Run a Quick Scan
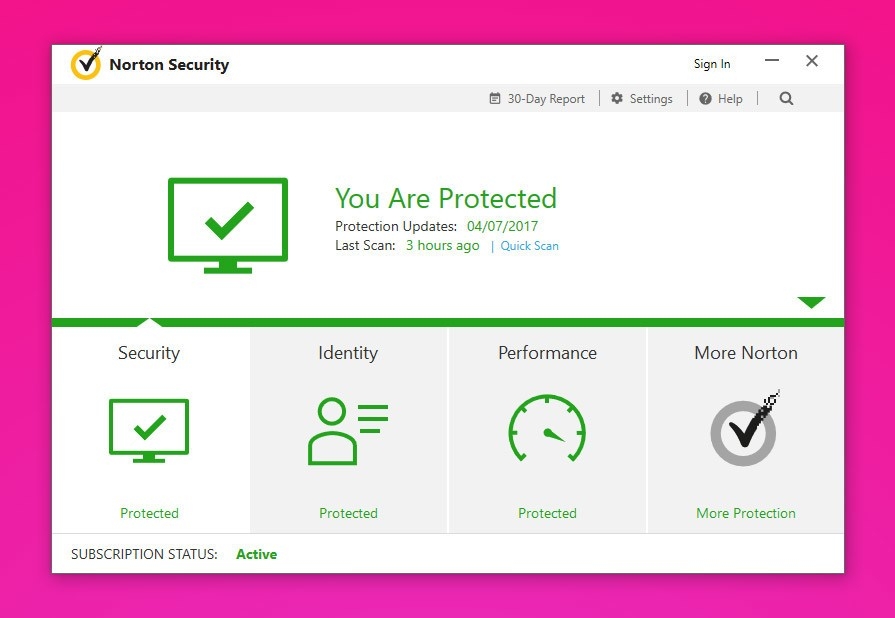This screenshot has width=895, height=618. coord(529,245)
